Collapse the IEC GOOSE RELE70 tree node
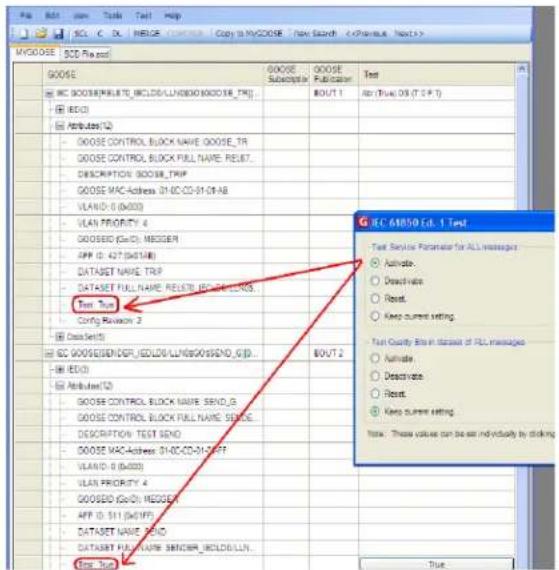 (x=49, y=93)
